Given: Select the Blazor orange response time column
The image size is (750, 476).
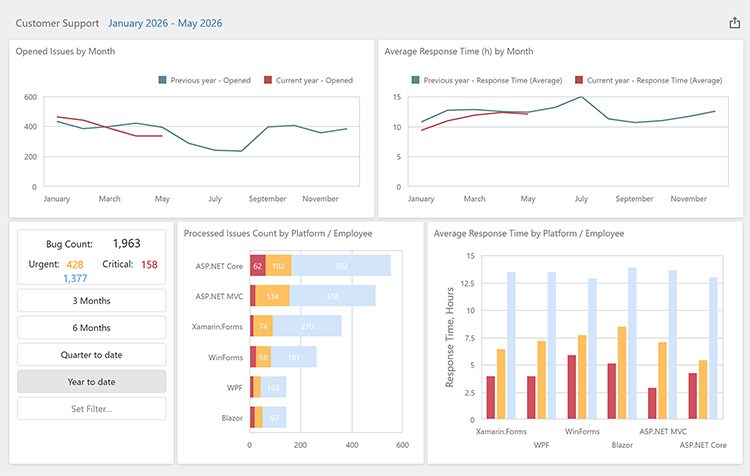Looking at the screenshot, I should tap(622, 373).
